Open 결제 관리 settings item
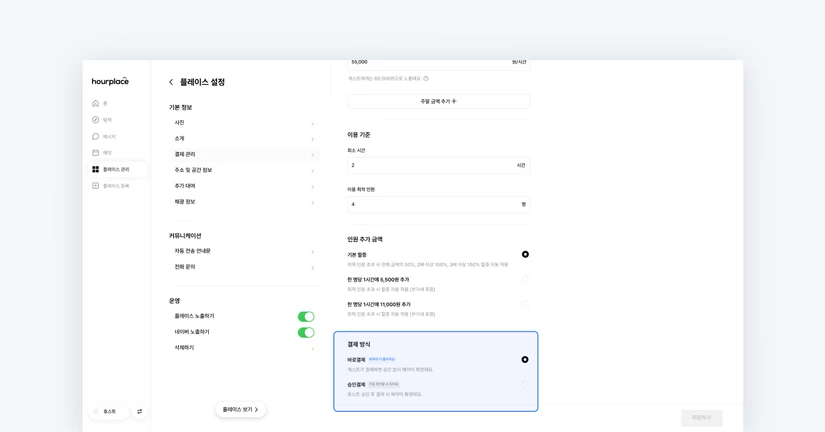The image size is (825, 432). point(244,154)
